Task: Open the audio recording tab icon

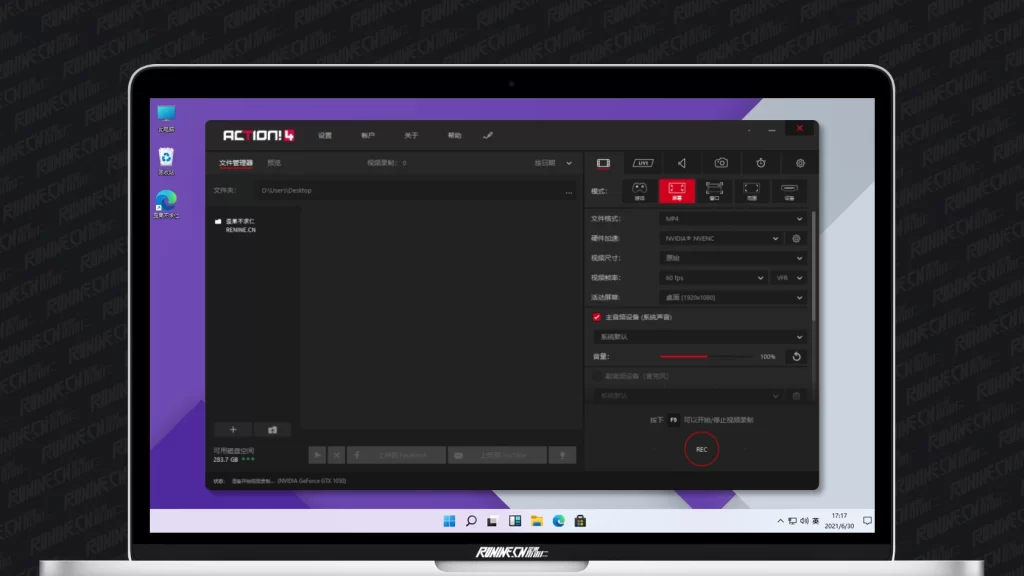Action: (681, 163)
